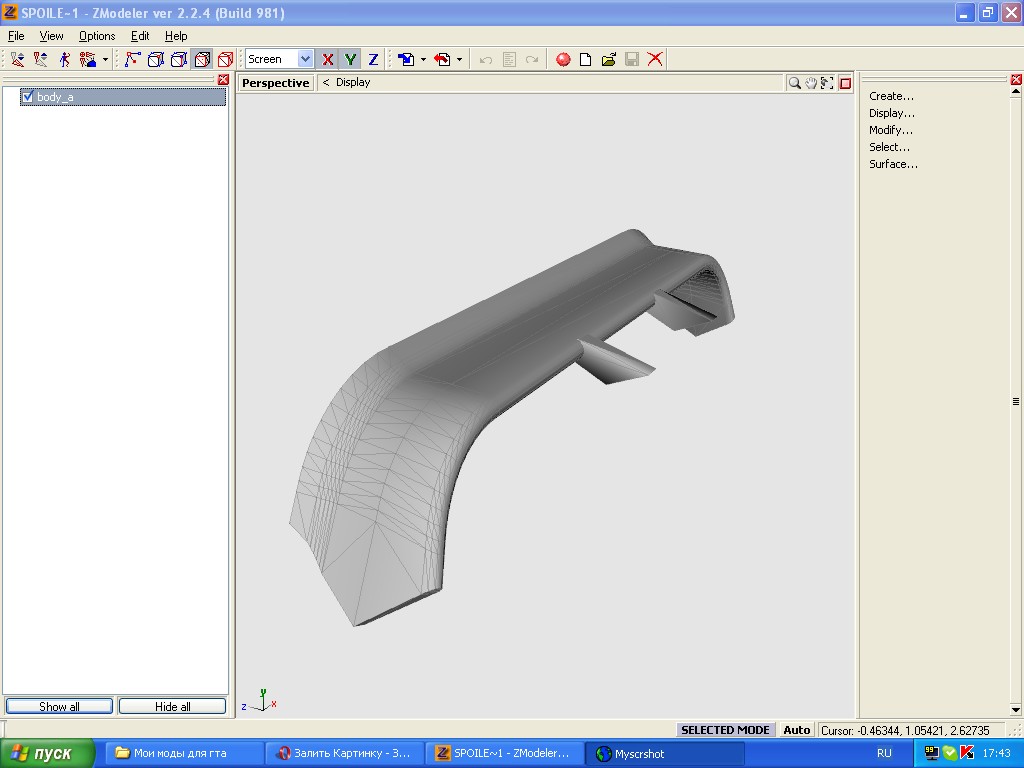1024x768 pixels.
Task: Click the red X delete toolbar icon
Action: pos(655,60)
